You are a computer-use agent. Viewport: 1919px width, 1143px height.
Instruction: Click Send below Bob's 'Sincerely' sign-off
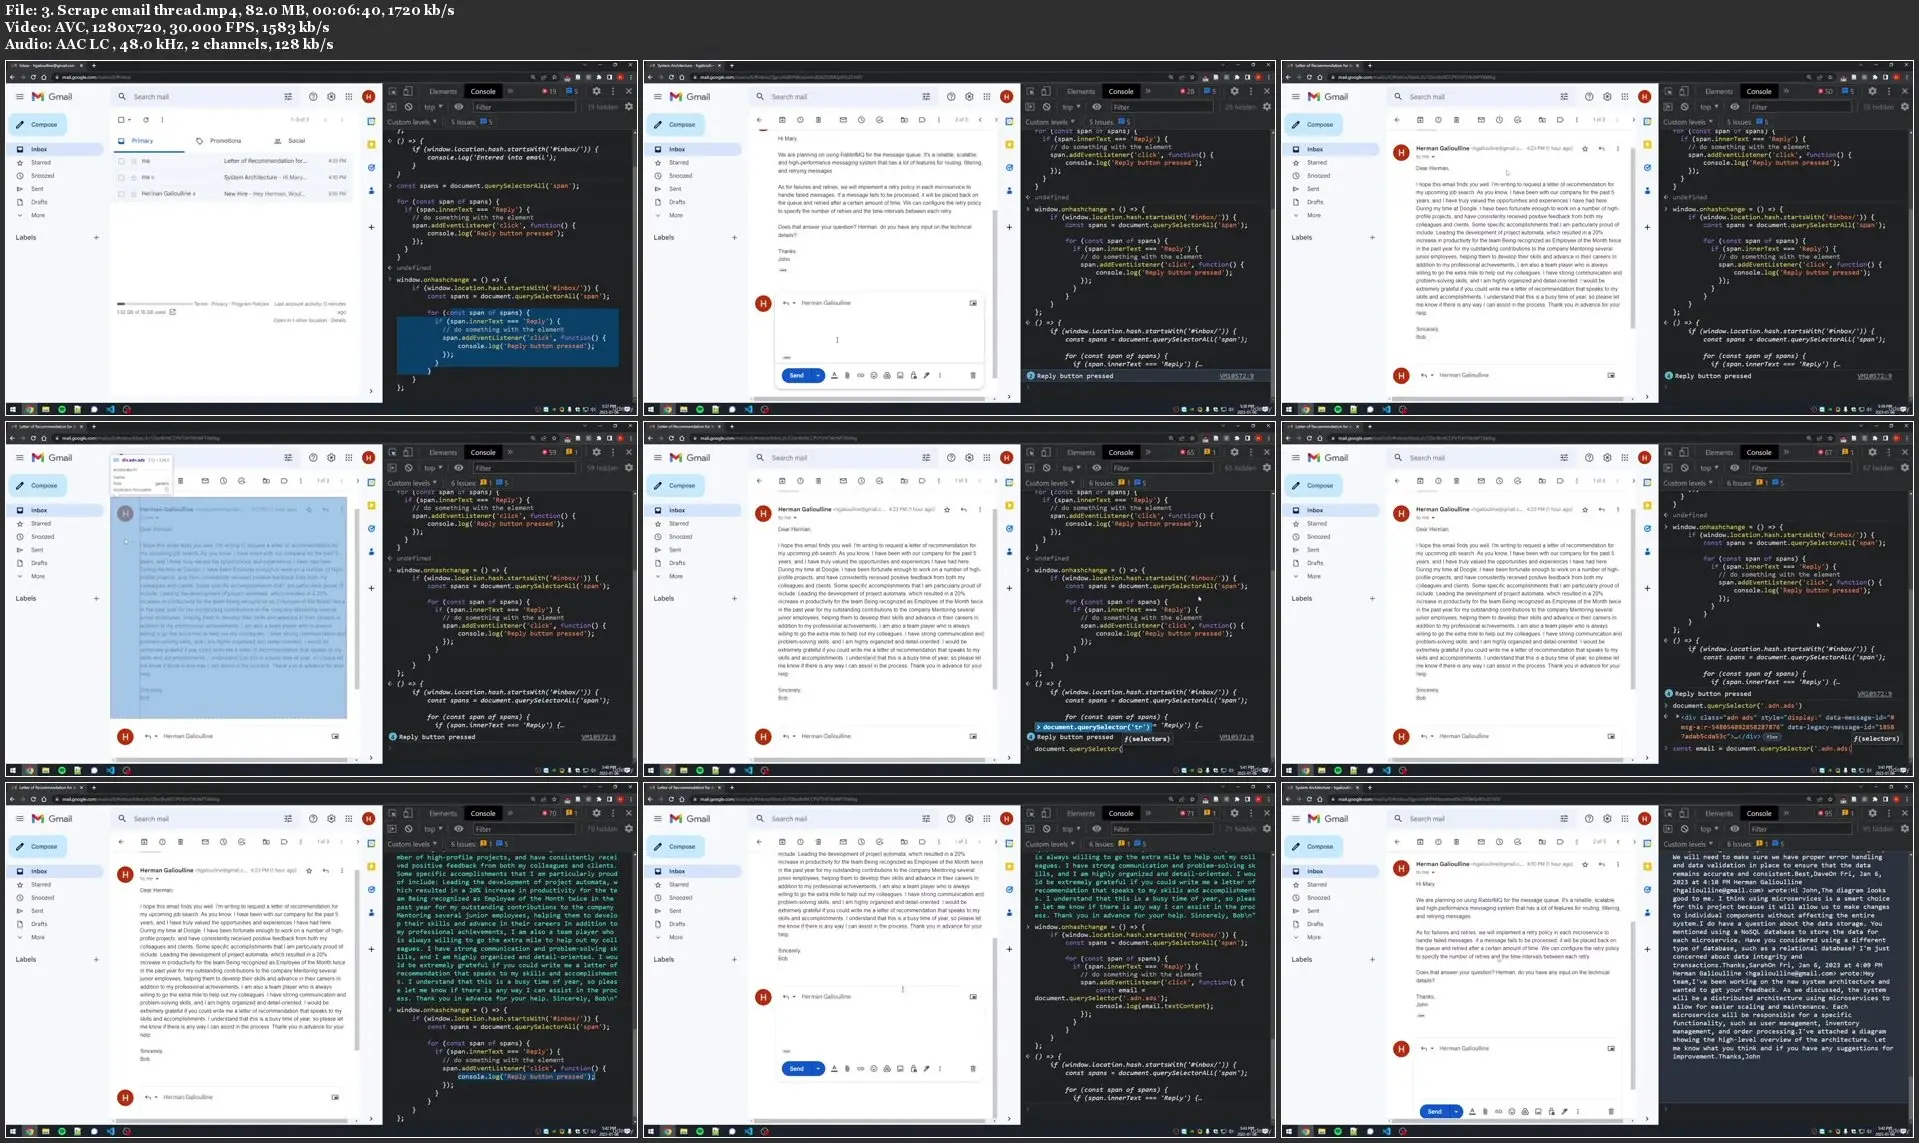[x=796, y=1068]
